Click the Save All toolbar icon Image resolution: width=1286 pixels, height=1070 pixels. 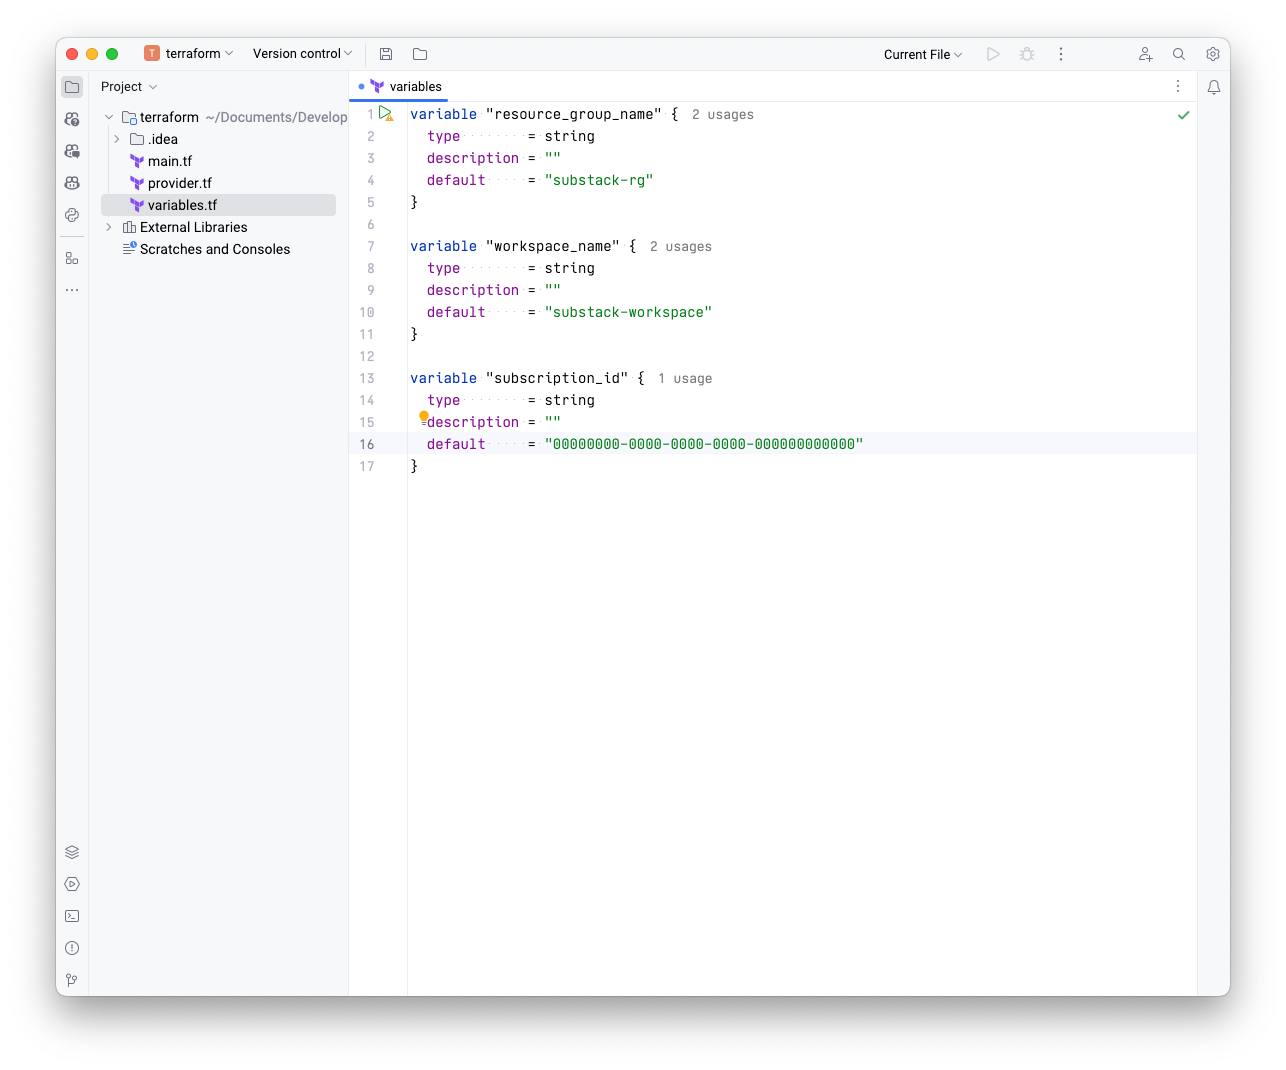click(x=386, y=54)
